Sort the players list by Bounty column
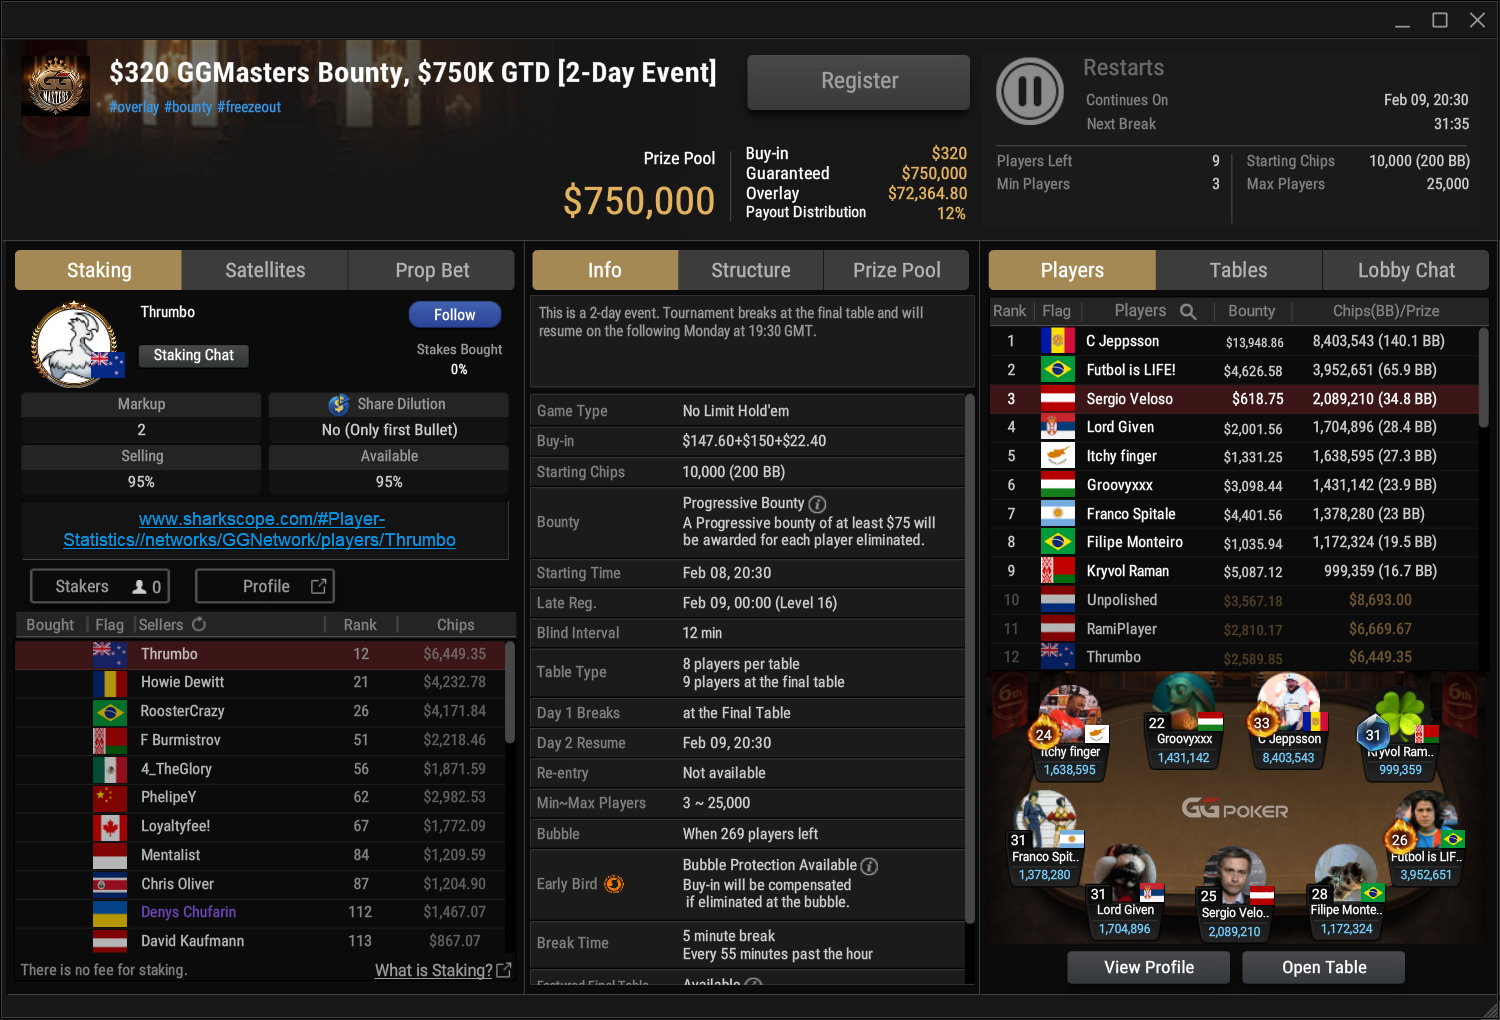The image size is (1500, 1020). [1251, 311]
